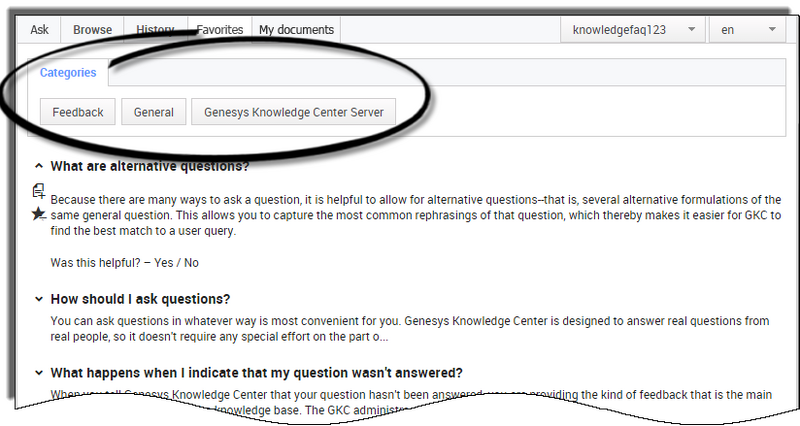Click the star favorite icon
The height and width of the screenshot is (426, 800).
click(x=38, y=213)
